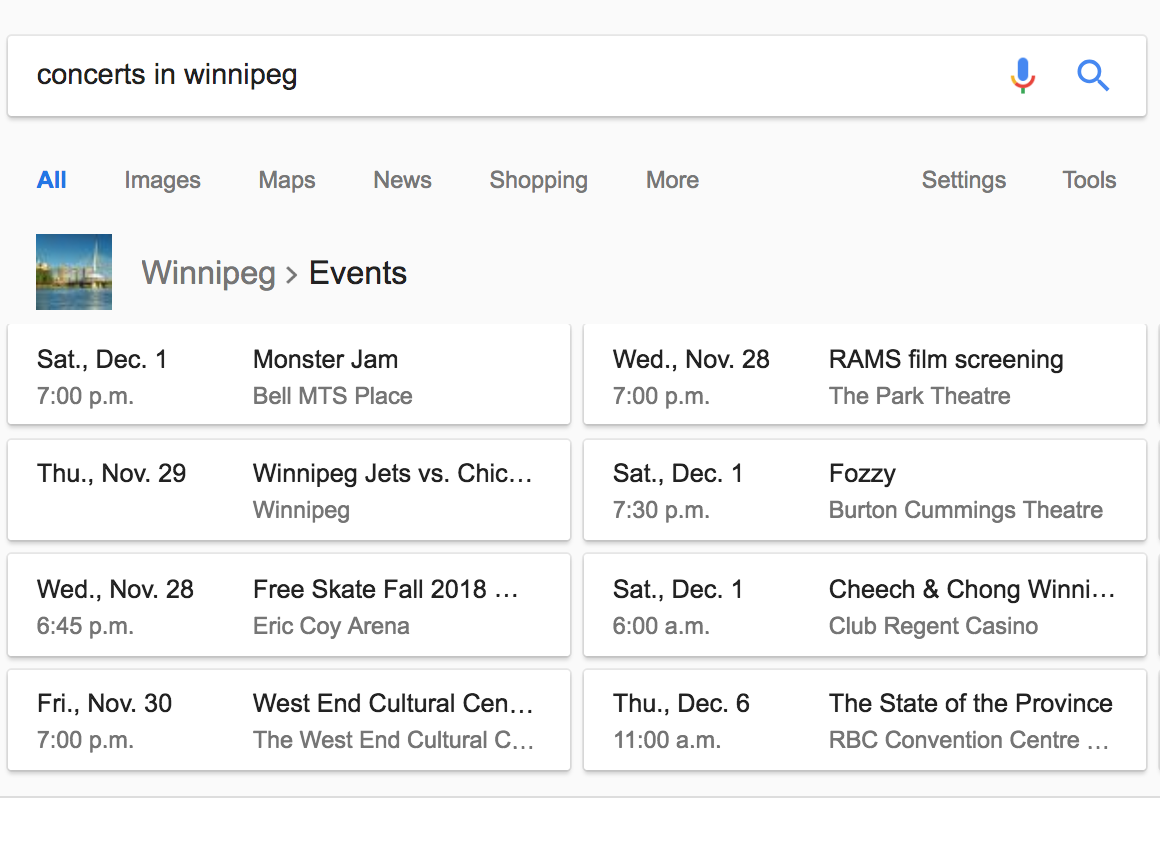
Task: Click the Thu., Dec. 6 date
Action: point(681,703)
